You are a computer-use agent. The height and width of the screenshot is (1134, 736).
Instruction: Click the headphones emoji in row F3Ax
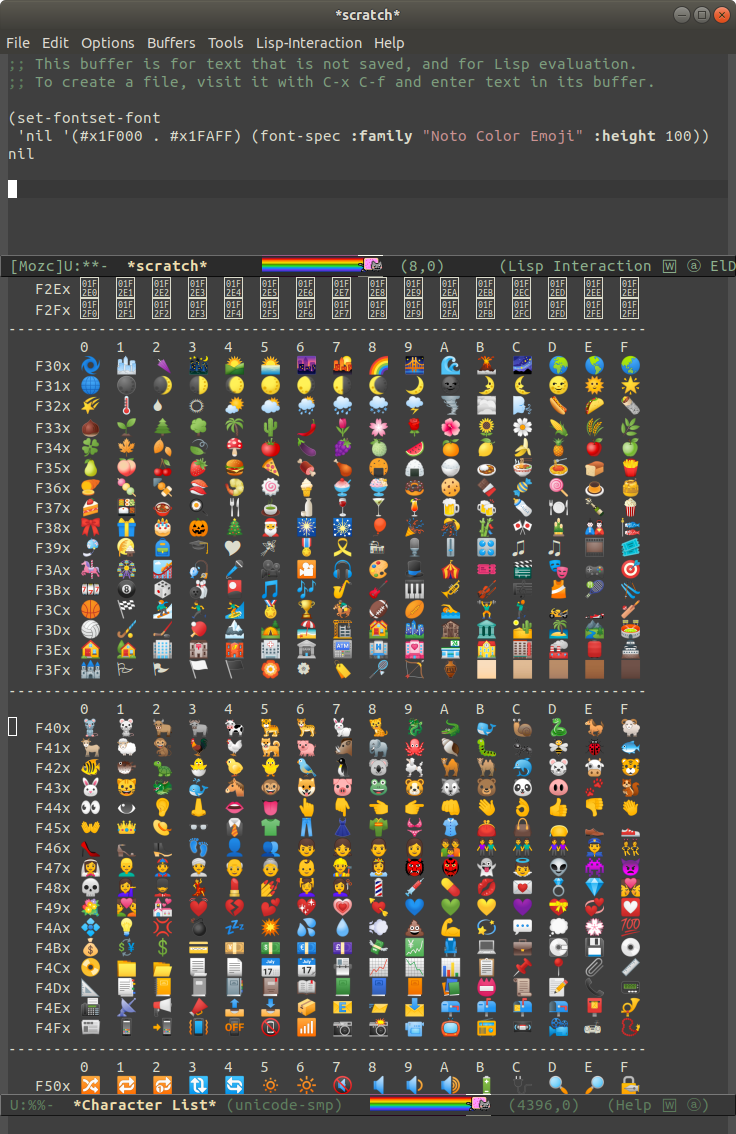342,569
